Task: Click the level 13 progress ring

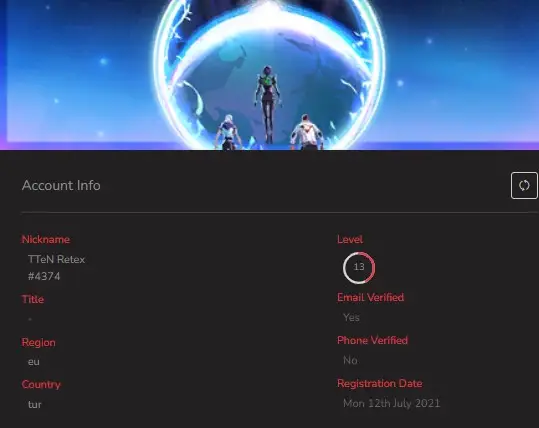Action: click(x=359, y=267)
